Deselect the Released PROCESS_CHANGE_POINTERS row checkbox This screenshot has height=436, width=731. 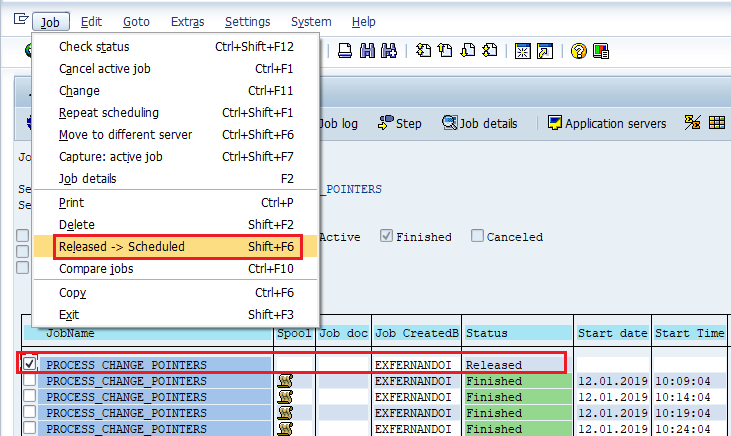pyautogui.click(x=29, y=363)
